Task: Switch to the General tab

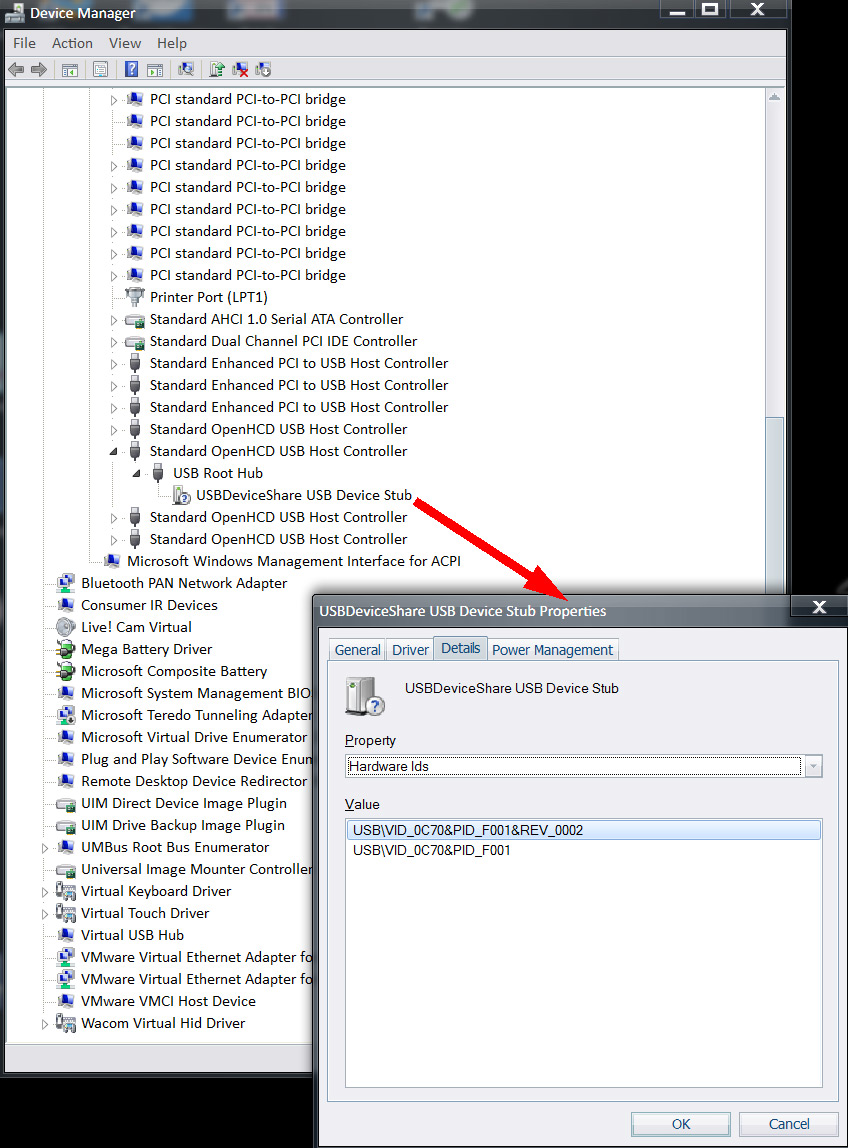Action: coord(357,649)
